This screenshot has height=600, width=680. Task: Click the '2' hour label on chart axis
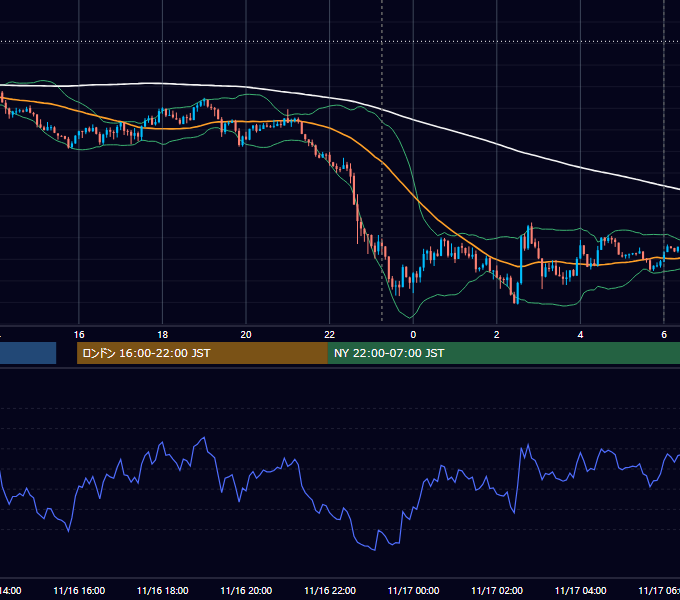(x=497, y=335)
